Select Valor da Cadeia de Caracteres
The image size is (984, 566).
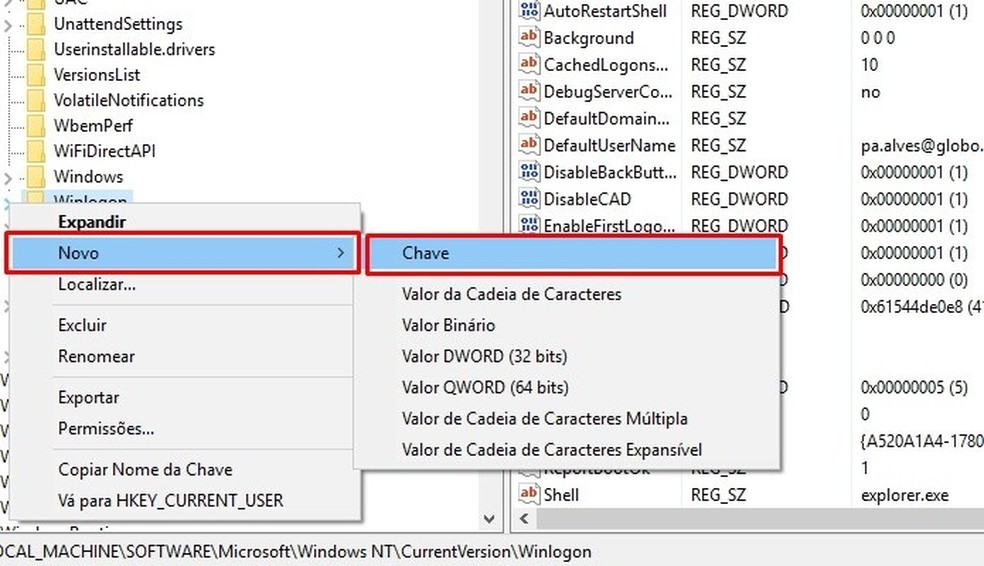(511, 294)
